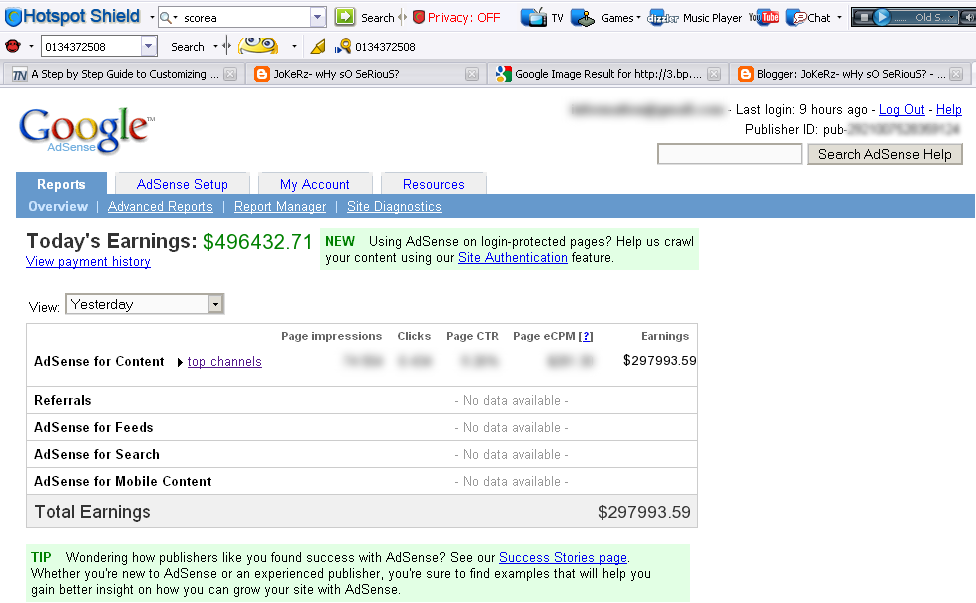Open Advanced Reports link
976x603 pixels.
coord(160,207)
